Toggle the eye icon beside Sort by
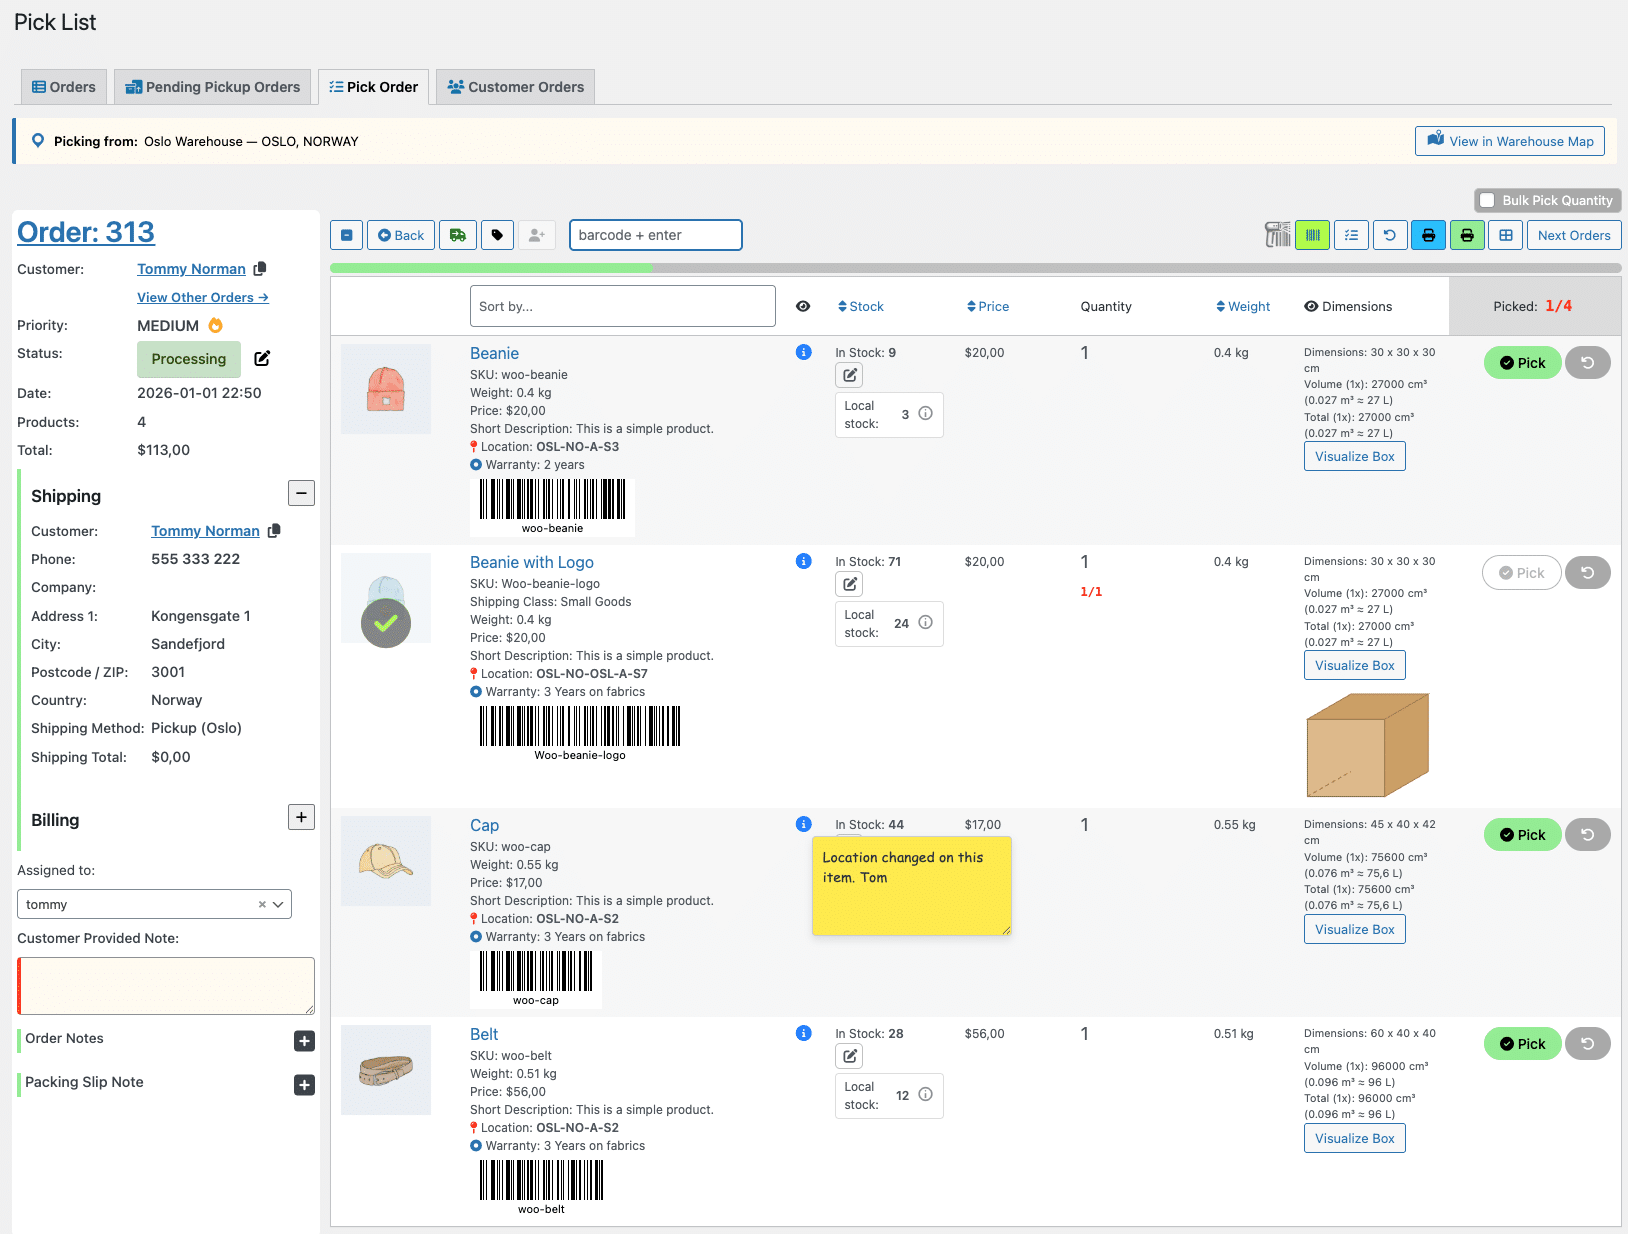1628x1234 pixels. 803,307
